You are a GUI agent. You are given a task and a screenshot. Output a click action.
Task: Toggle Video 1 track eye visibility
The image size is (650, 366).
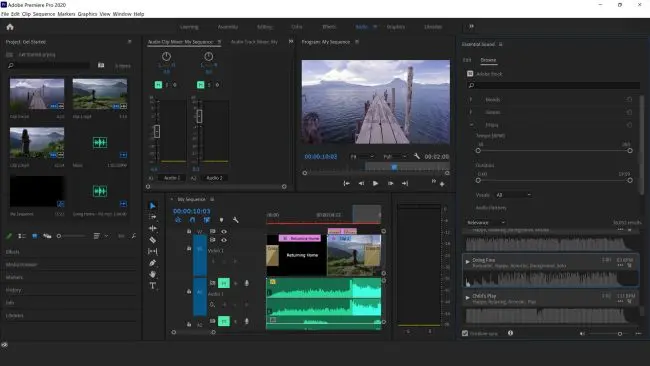click(224, 240)
